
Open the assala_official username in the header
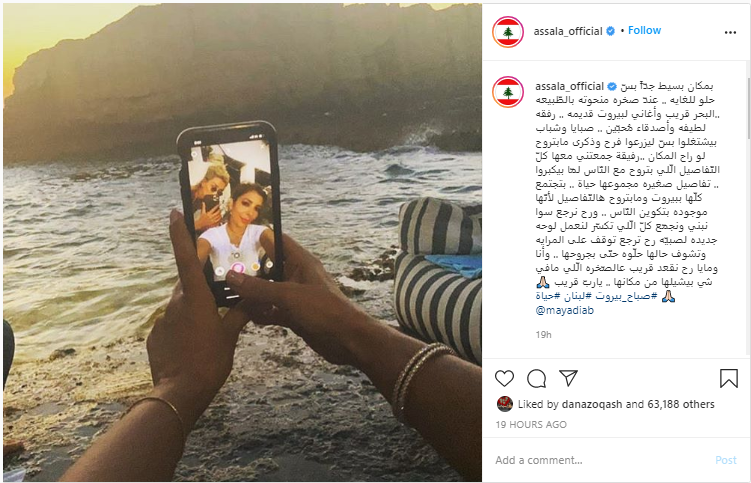[x=568, y=31]
